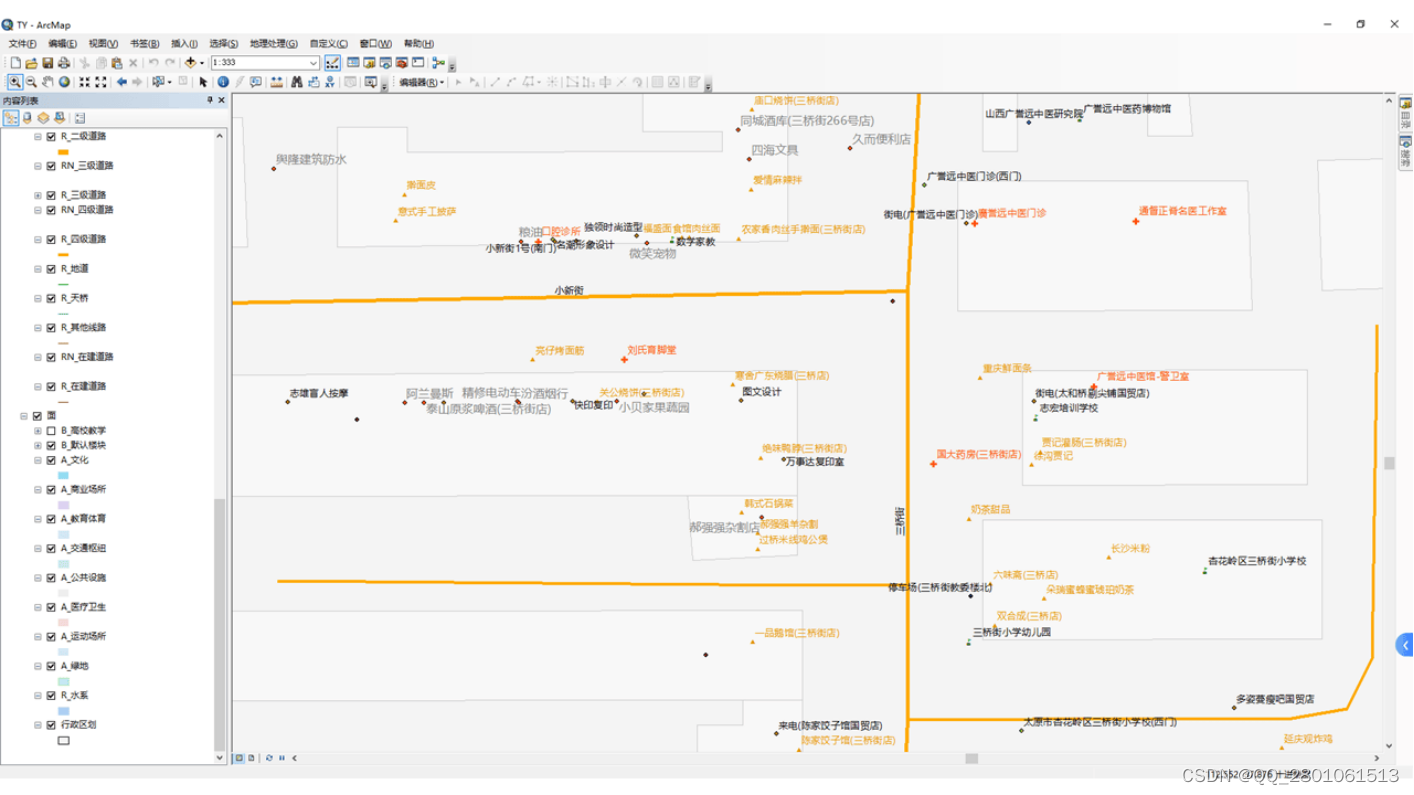This screenshot has width=1414, height=795.
Task: Select the Identify tool
Action: 223,82
